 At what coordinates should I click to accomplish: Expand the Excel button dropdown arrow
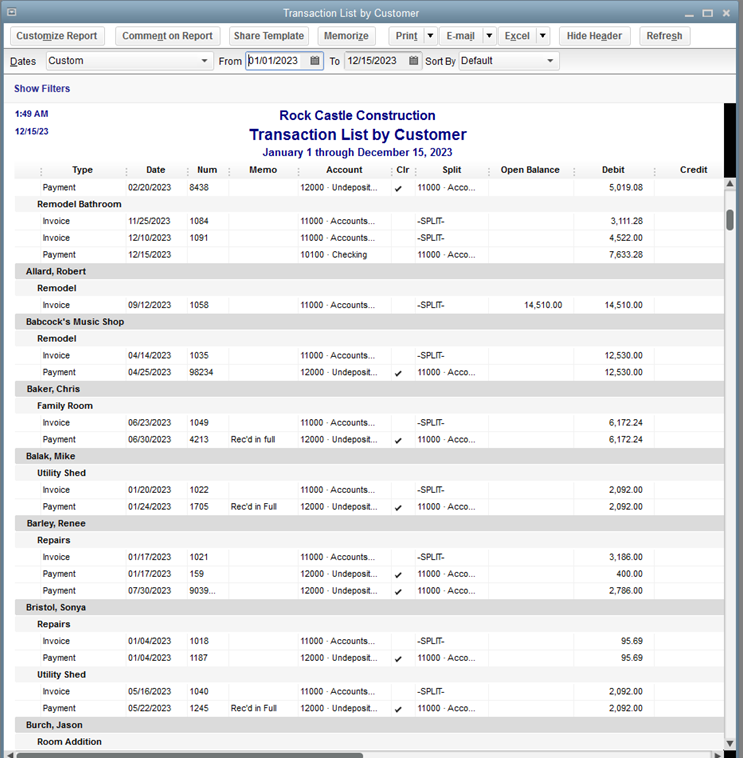(x=542, y=36)
